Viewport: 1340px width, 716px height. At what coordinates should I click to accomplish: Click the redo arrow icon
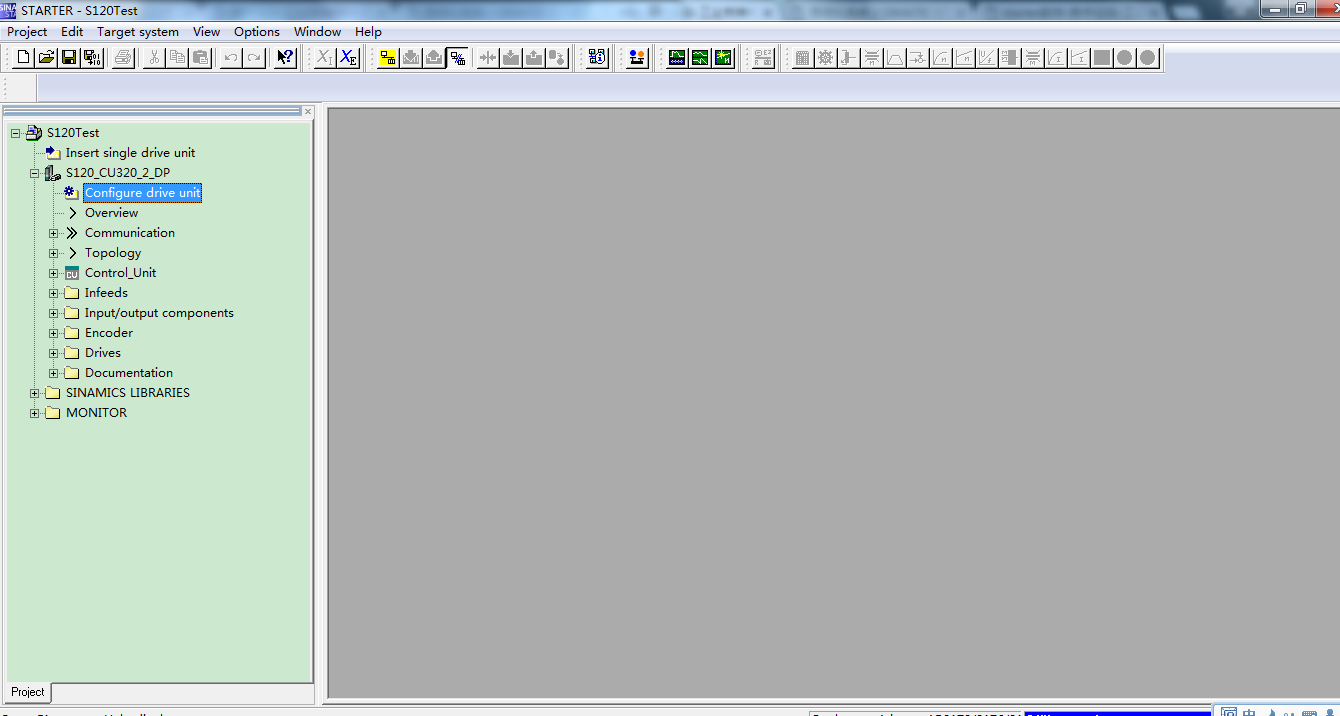click(x=254, y=58)
